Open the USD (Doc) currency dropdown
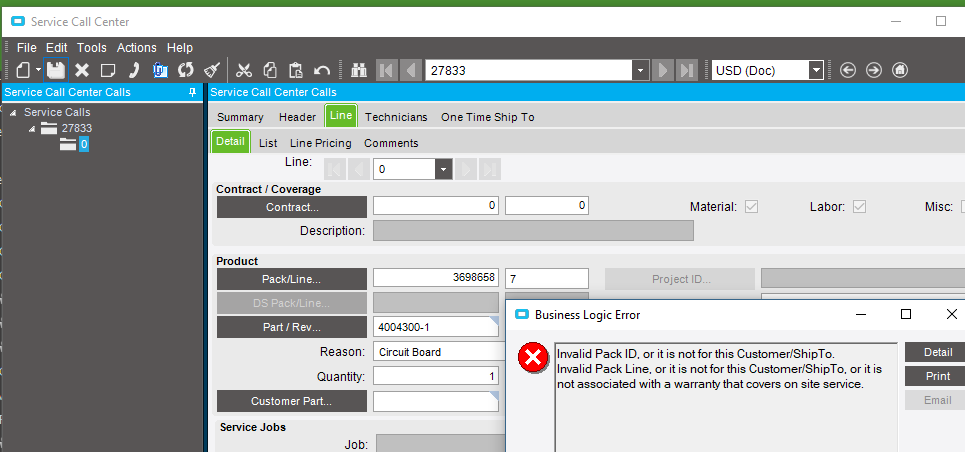This screenshot has height=452, width=965. tap(816, 70)
